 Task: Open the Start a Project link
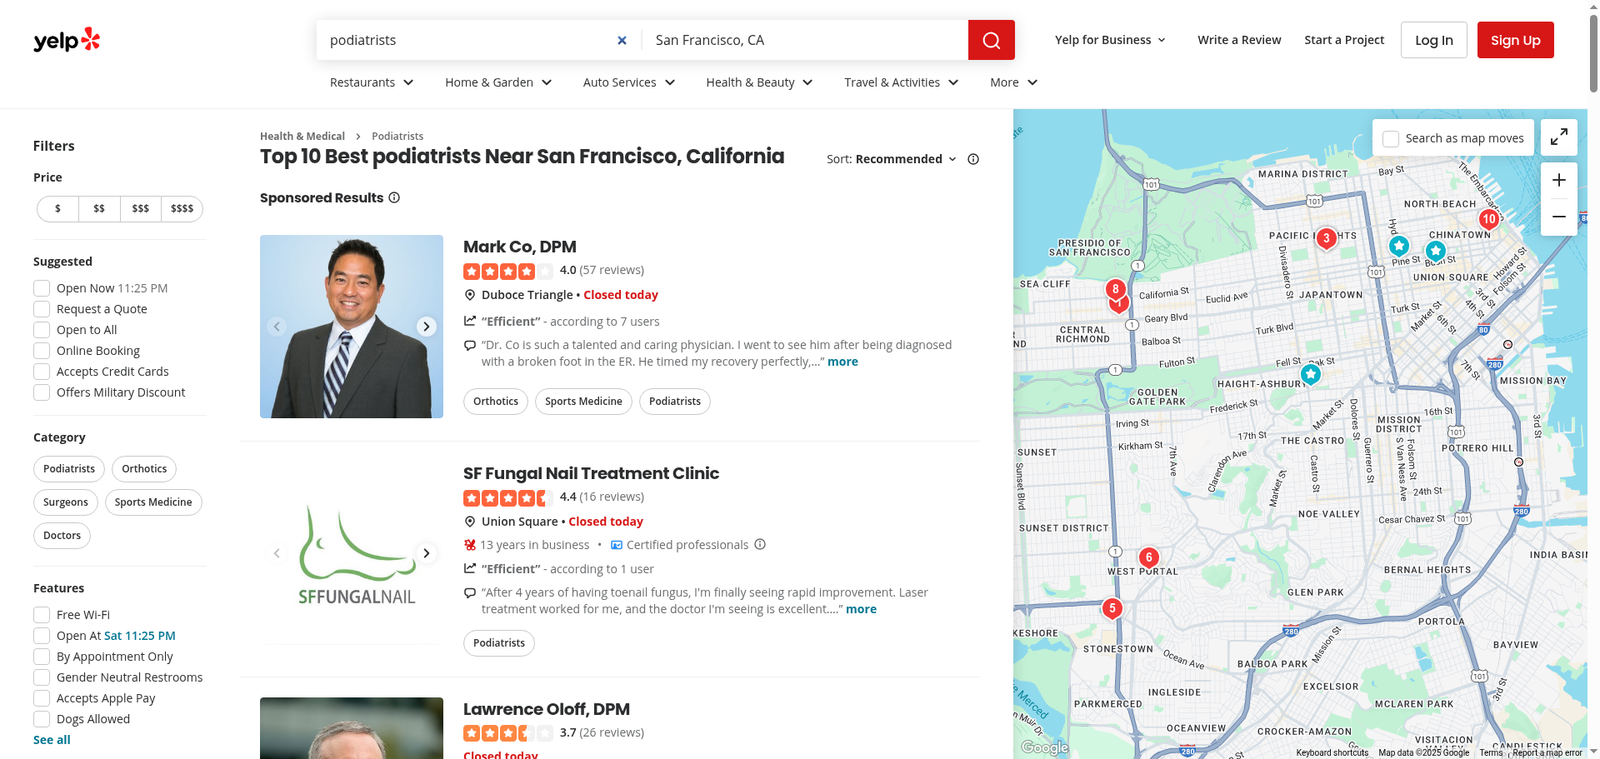[1344, 40]
